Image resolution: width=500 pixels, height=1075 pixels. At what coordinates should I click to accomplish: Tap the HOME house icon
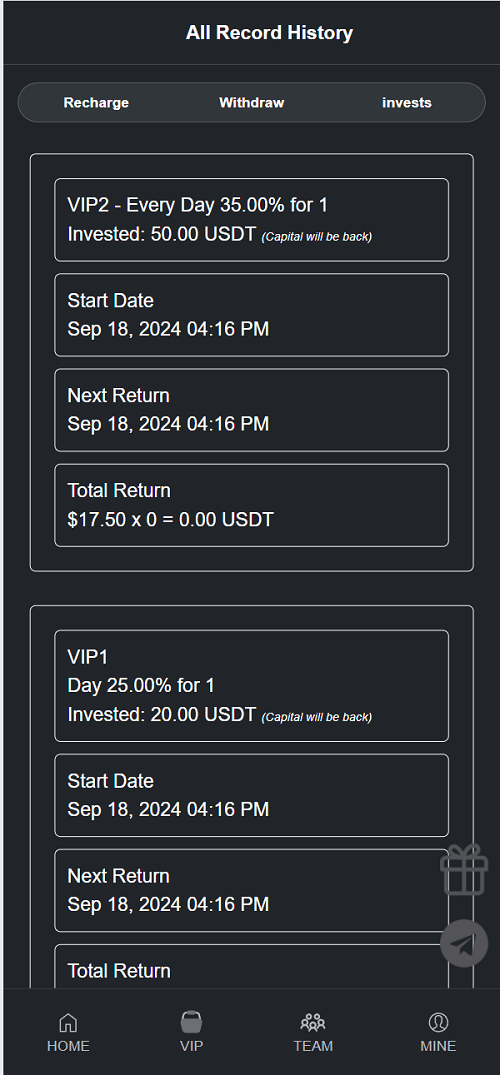pyautogui.click(x=68, y=1022)
